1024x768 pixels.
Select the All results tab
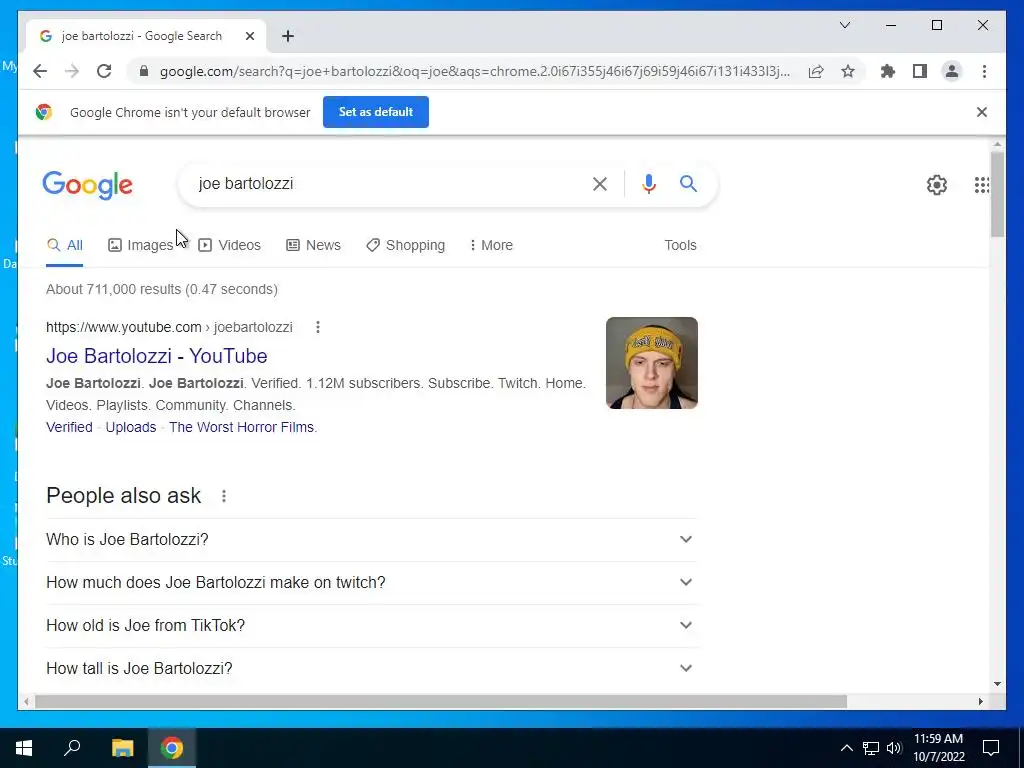pyautogui.click(x=65, y=246)
